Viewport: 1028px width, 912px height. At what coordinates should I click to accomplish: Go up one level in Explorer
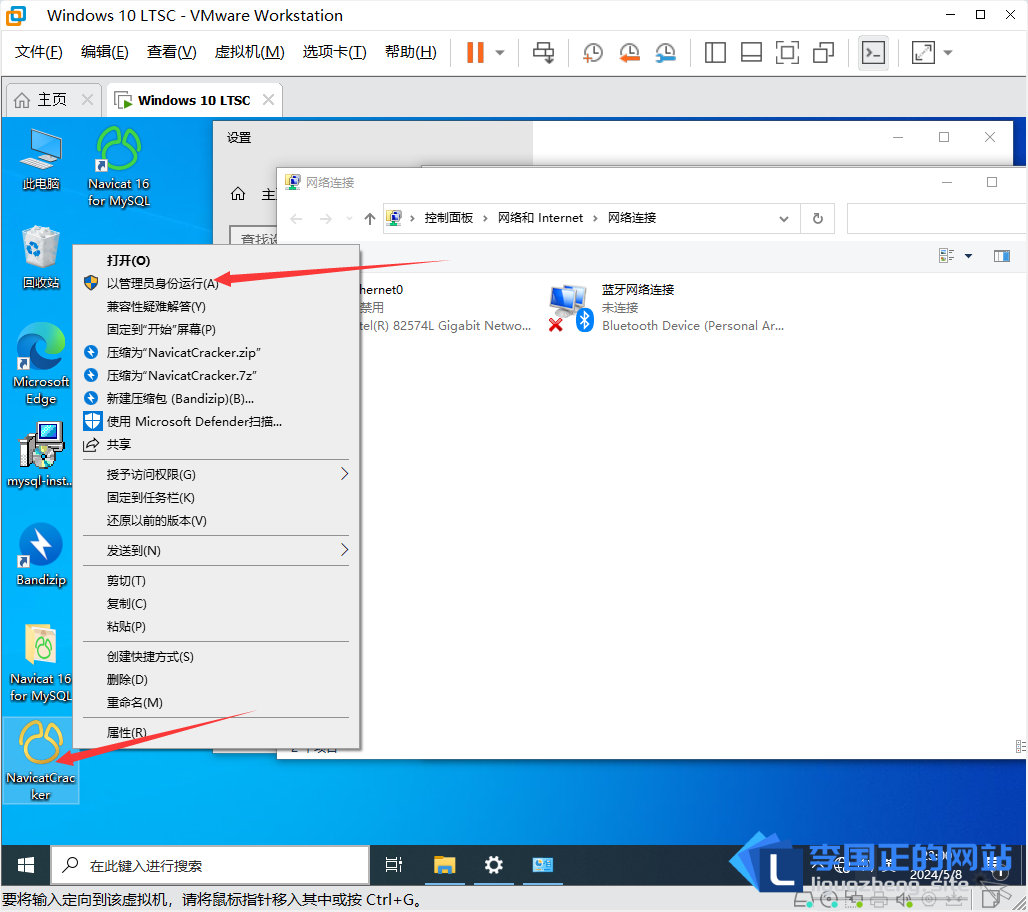point(370,218)
